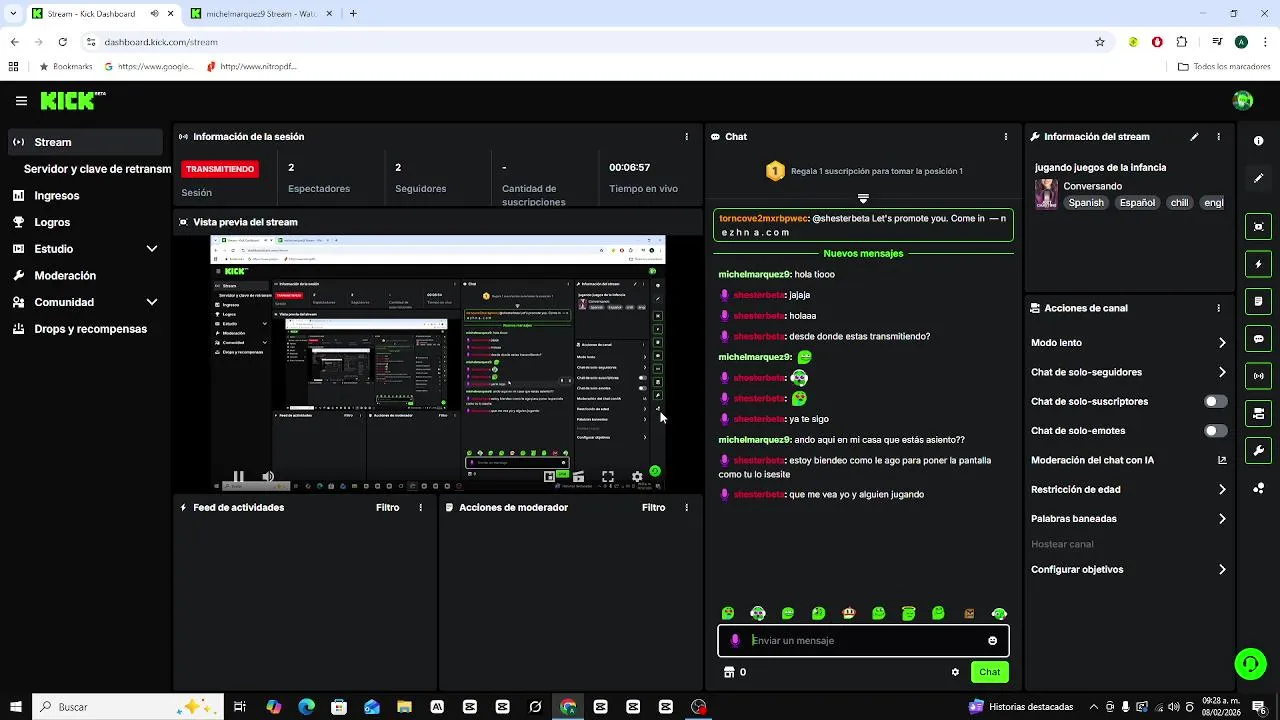Screen dimensions: 1280x720
Task: Toggle the lightning bolt widget in right rail
Action: [x=1259, y=264]
